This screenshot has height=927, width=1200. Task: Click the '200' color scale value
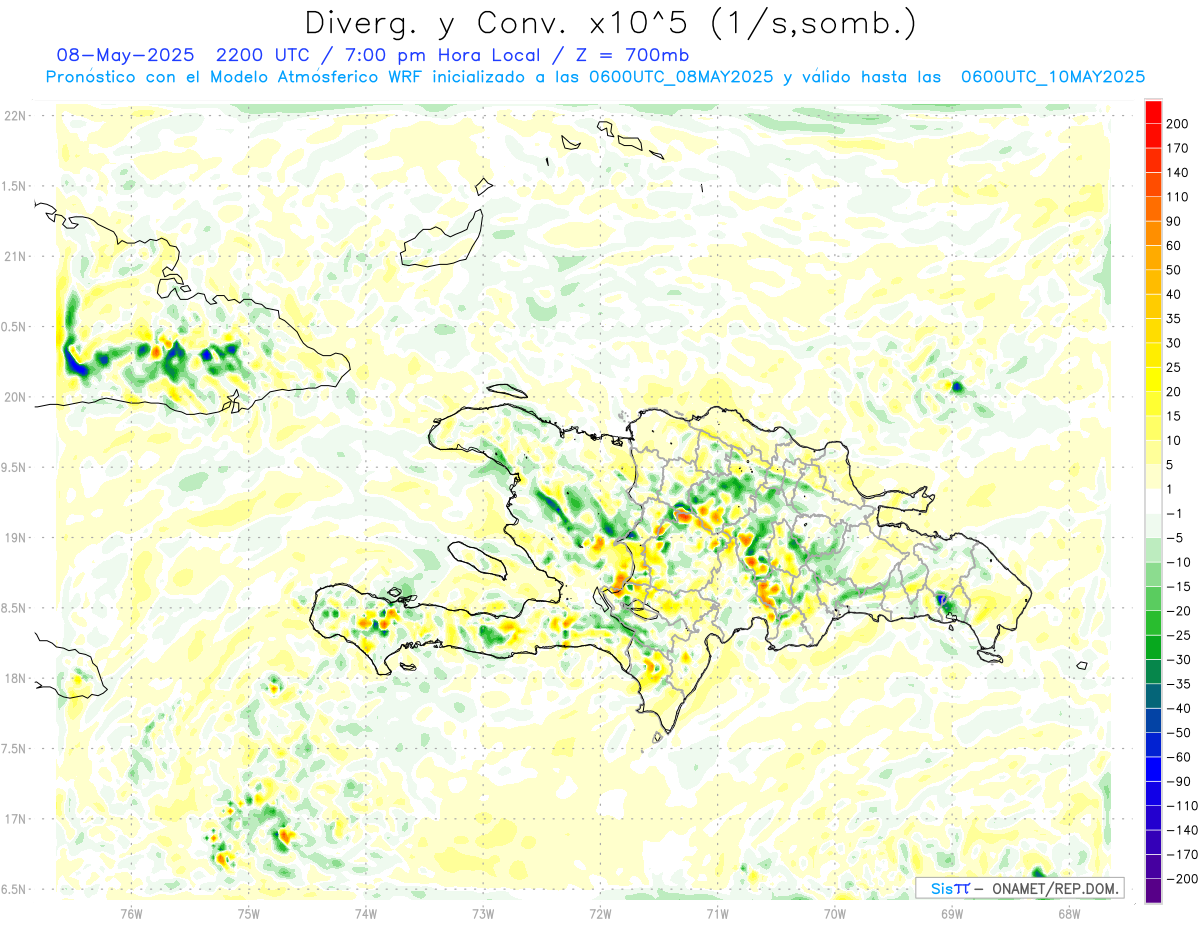[x=1177, y=124]
